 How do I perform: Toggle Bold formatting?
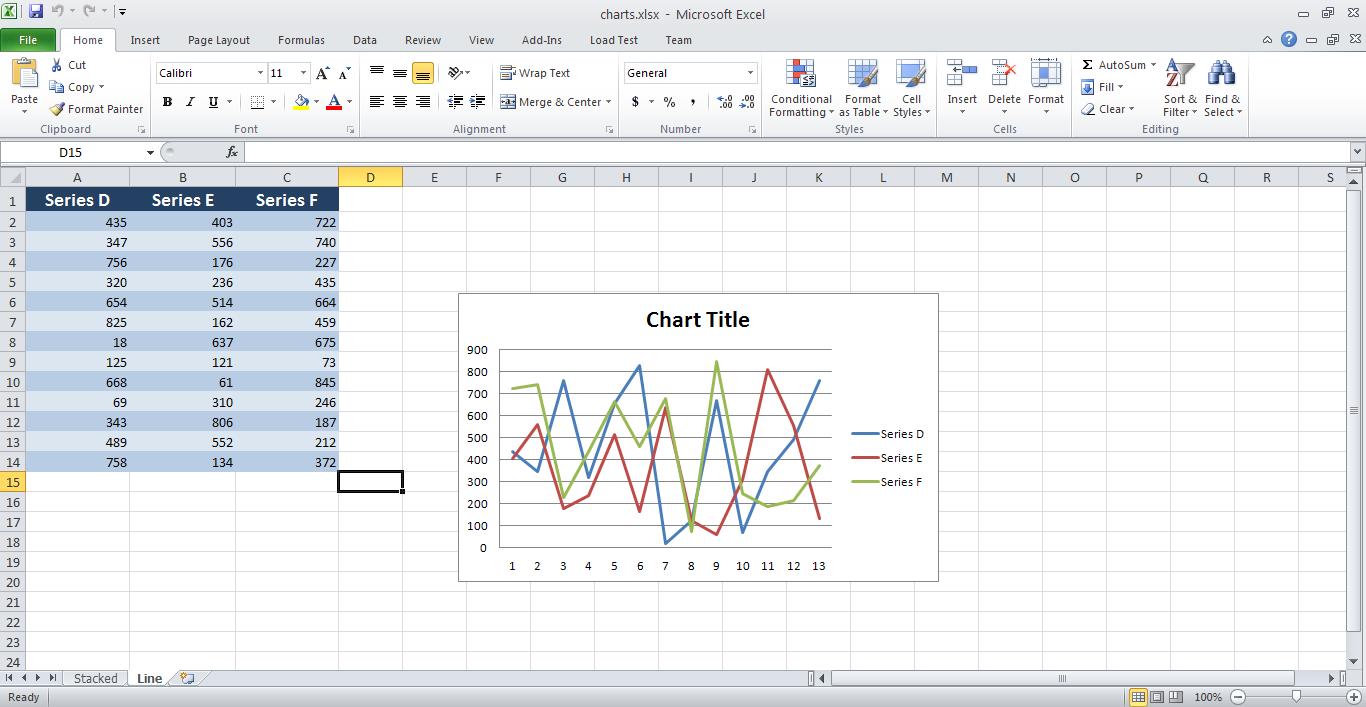167,102
